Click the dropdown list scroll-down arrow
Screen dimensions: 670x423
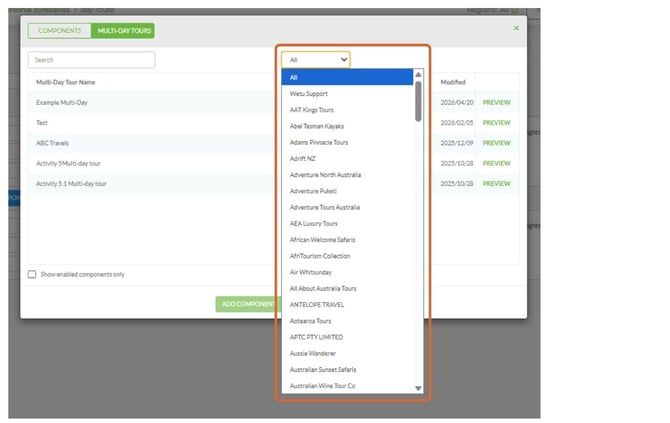(x=418, y=388)
